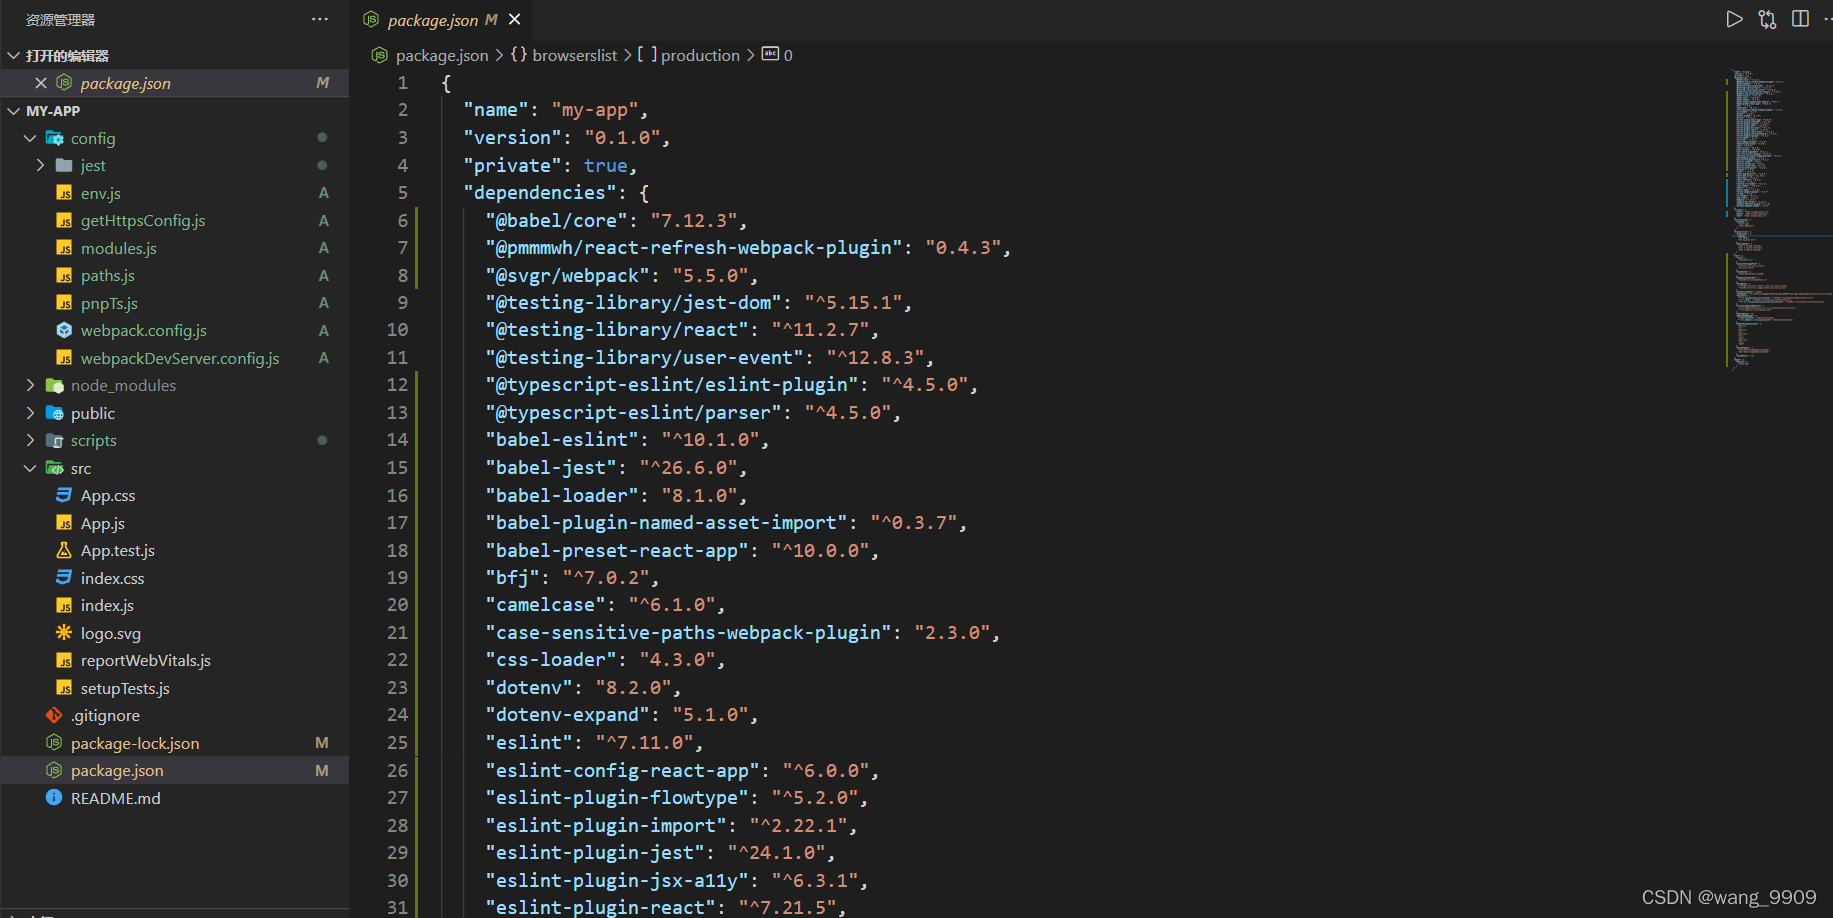Image resolution: width=1833 pixels, height=918 pixels.
Task: Expand the scripts folder chevron
Action: point(30,440)
